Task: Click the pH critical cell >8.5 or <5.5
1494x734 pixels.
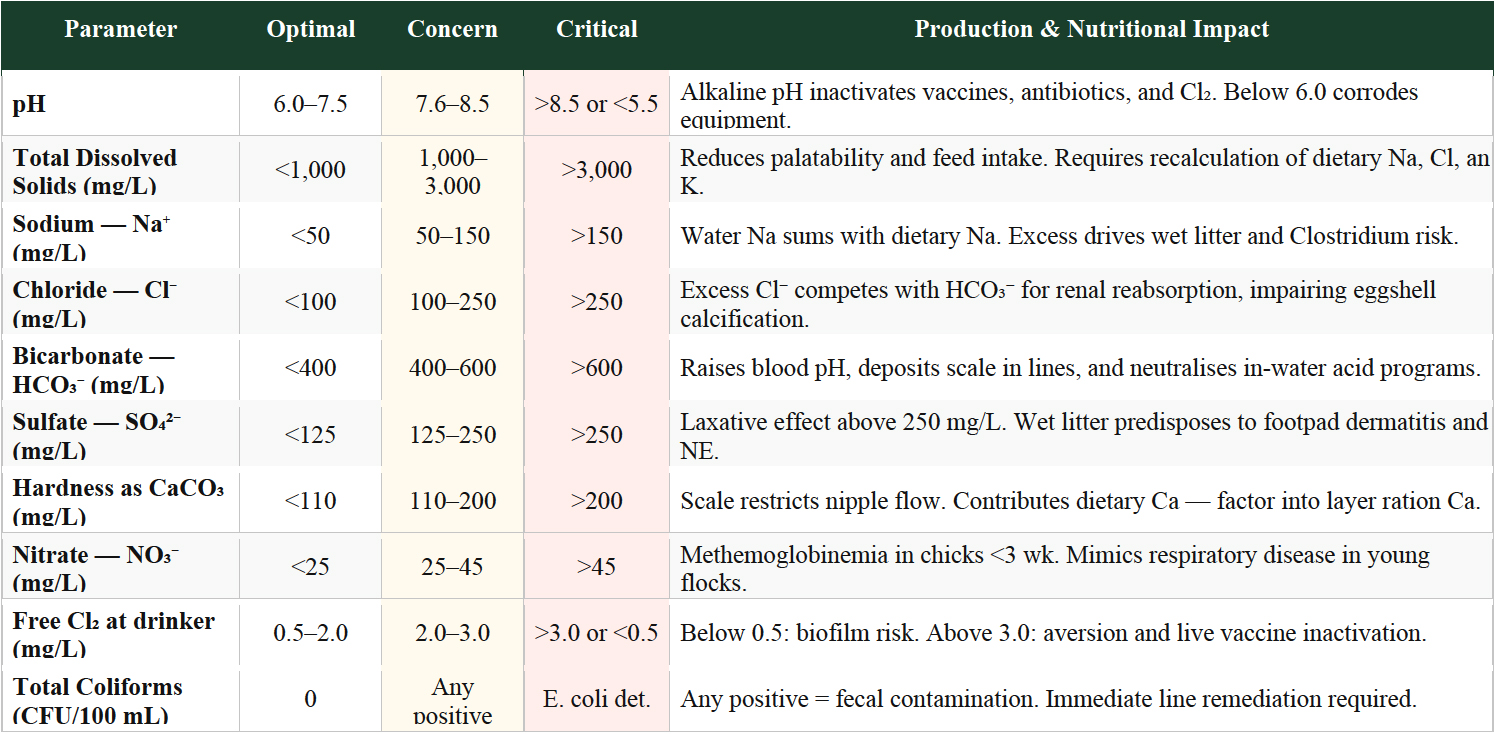Action: [x=597, y=104]
